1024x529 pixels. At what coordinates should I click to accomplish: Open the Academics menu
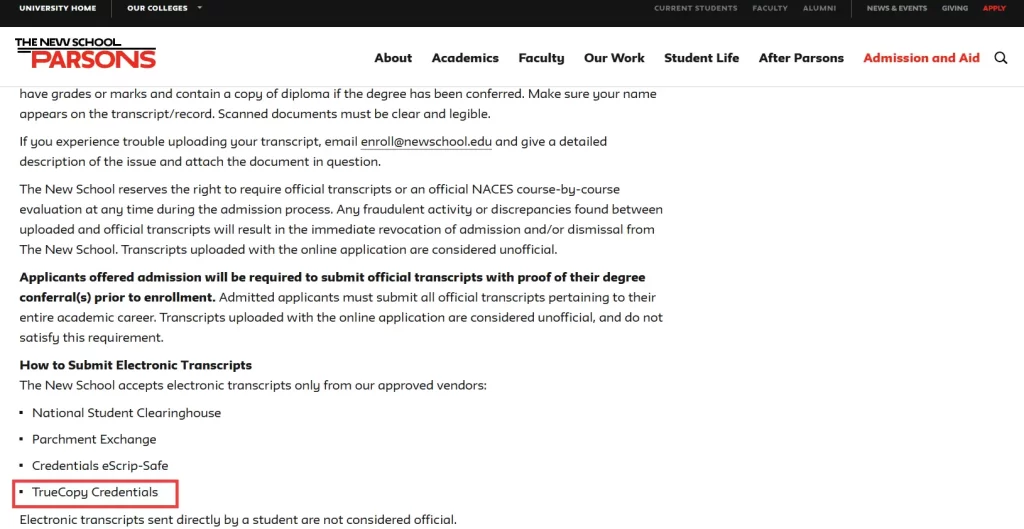coord(465,58)
